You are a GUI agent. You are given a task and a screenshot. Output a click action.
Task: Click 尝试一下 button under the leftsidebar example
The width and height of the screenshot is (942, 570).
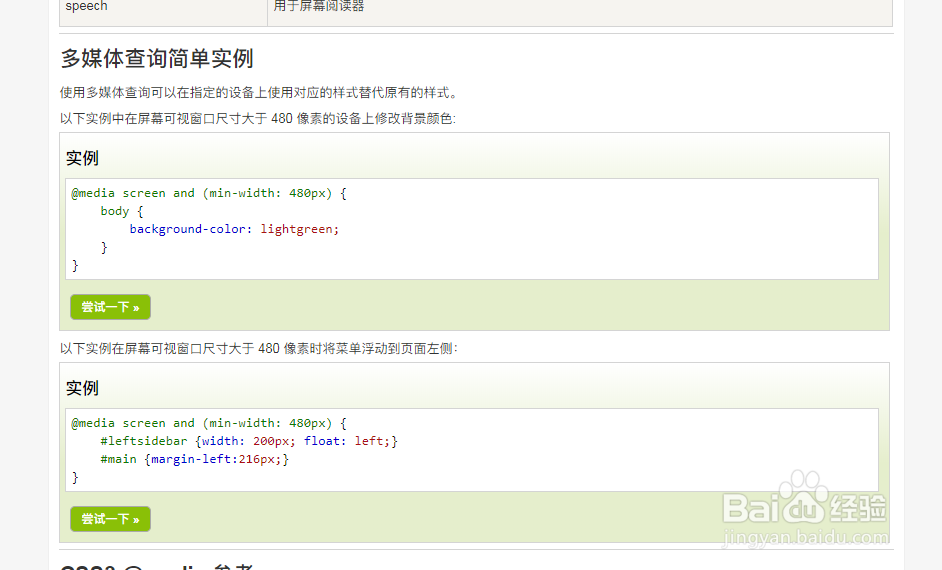[110, 519]
